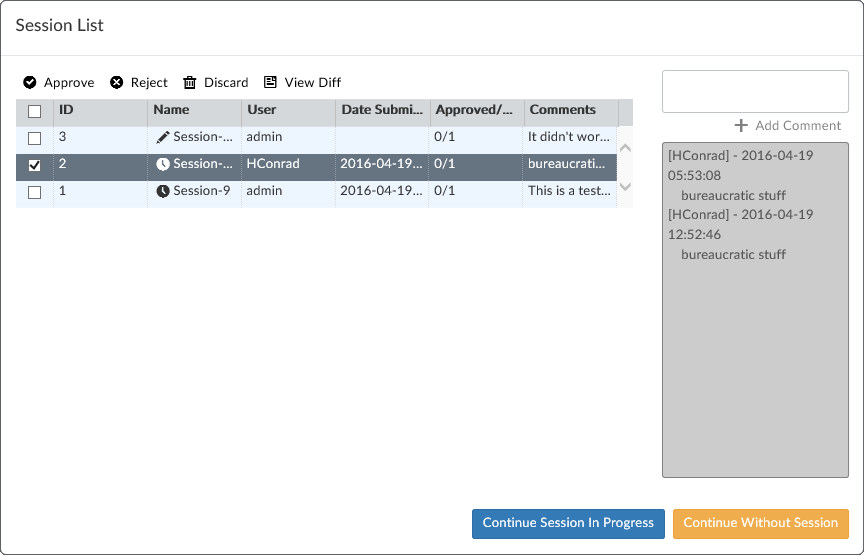The width and height of the screenshot is (864, 555).
Task: Click the View Diff icon
Action: click(270, 83)
